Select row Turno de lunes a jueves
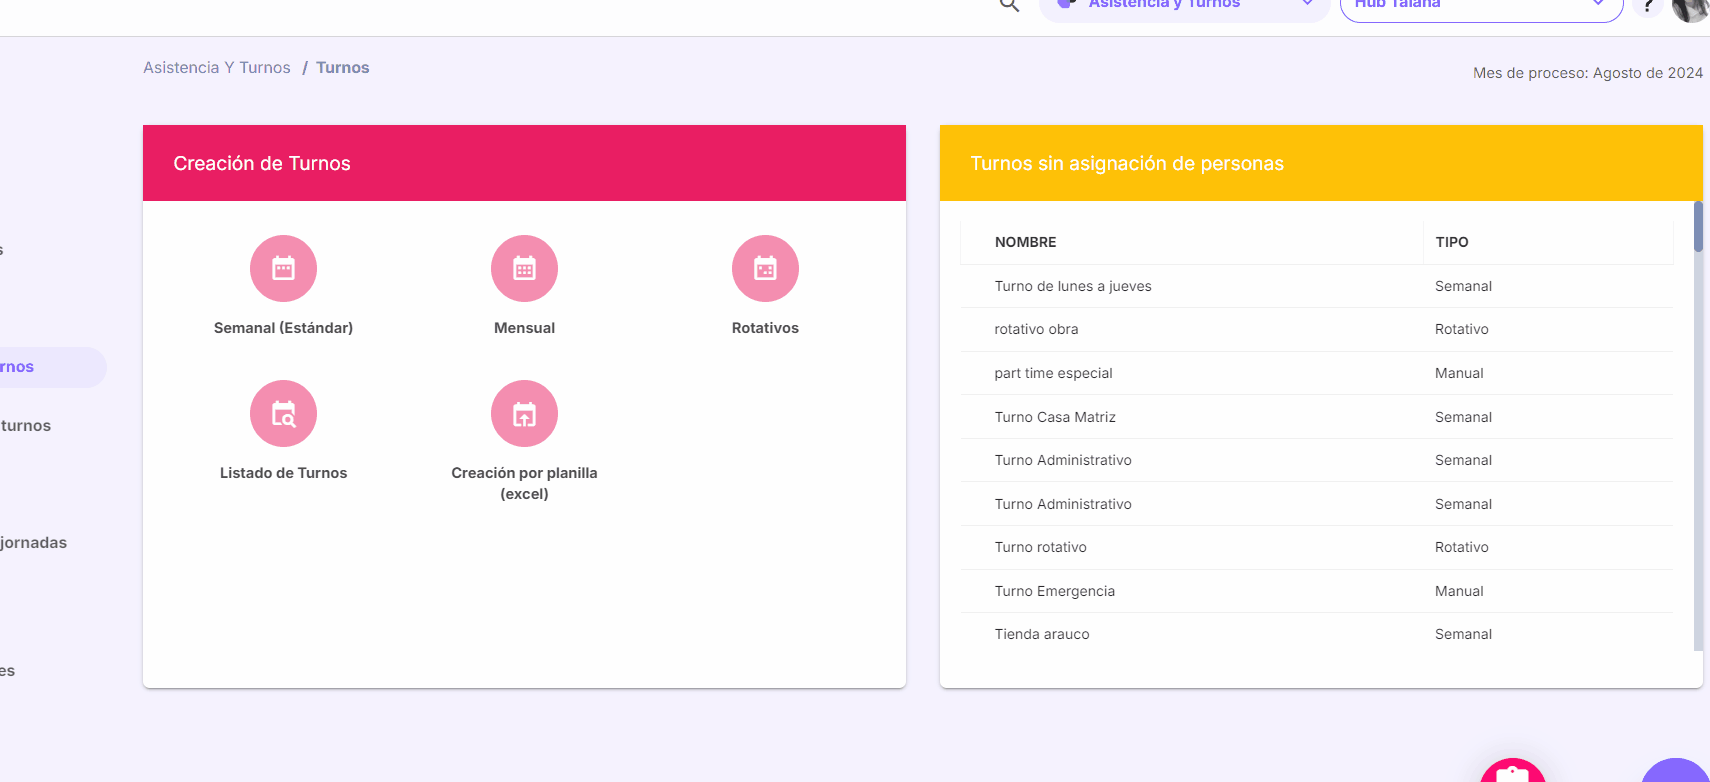 point(1316,286)
